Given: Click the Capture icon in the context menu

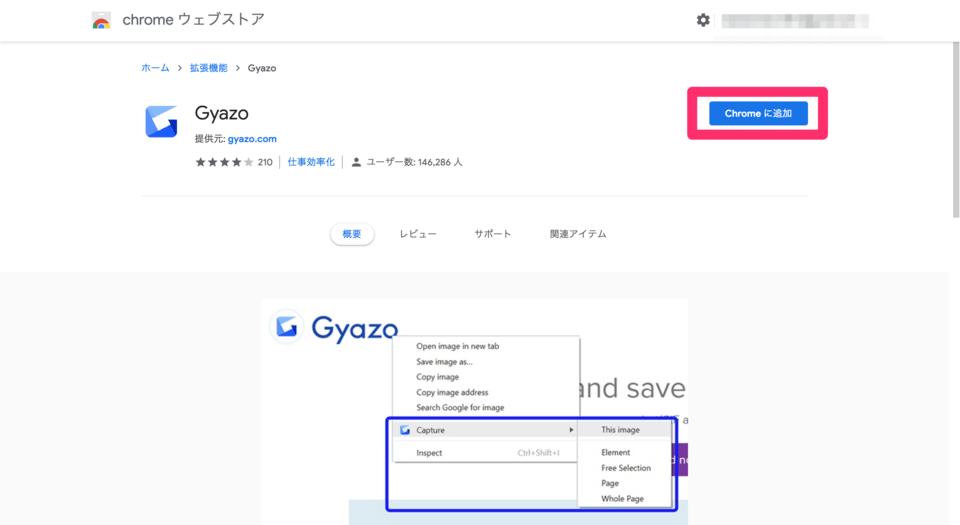Looking at the screenshot, I should [405, 430].
